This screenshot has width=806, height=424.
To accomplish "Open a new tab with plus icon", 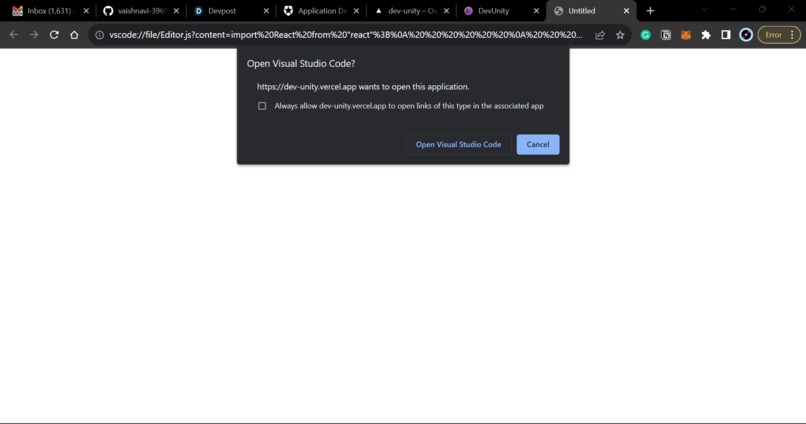I will (x=650, y=11).
